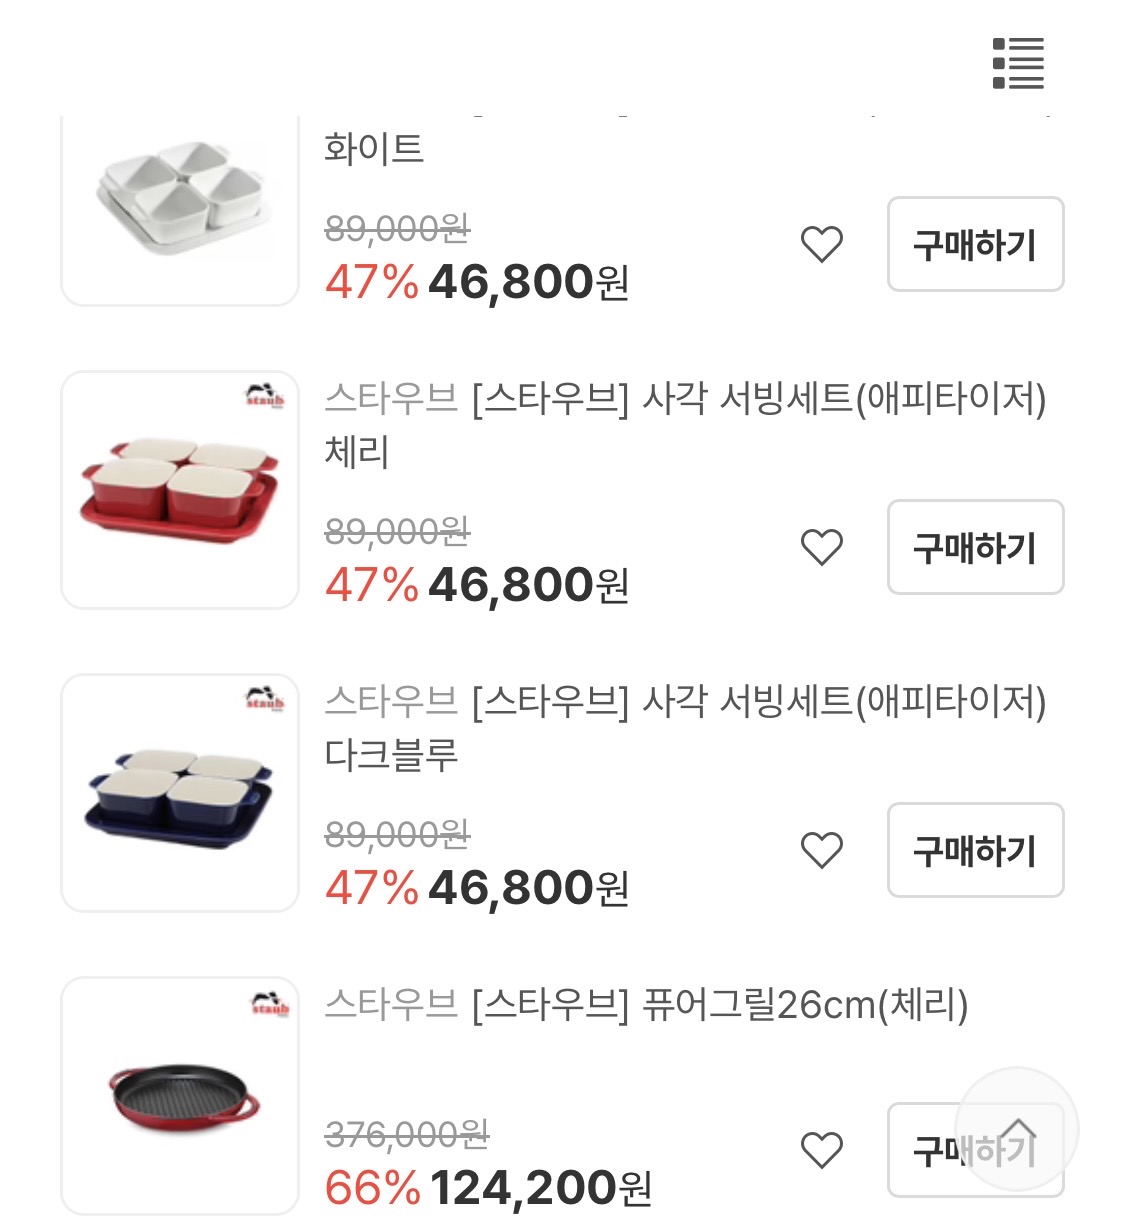Click the Staub logo on cherry set image
1125x1231 pixels.
tap(265, 396)
